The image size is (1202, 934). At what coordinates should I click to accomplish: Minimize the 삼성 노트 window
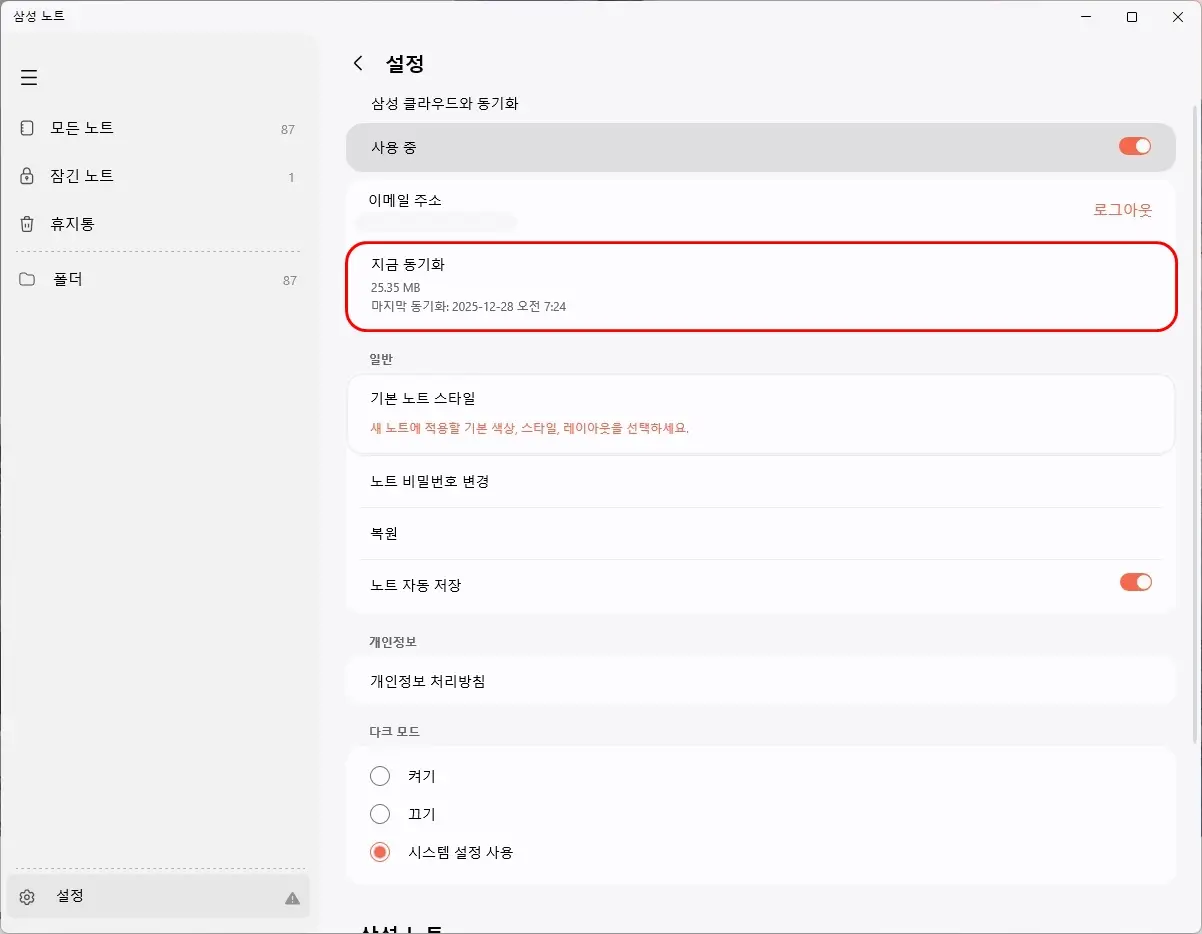tap(1086, 17)
